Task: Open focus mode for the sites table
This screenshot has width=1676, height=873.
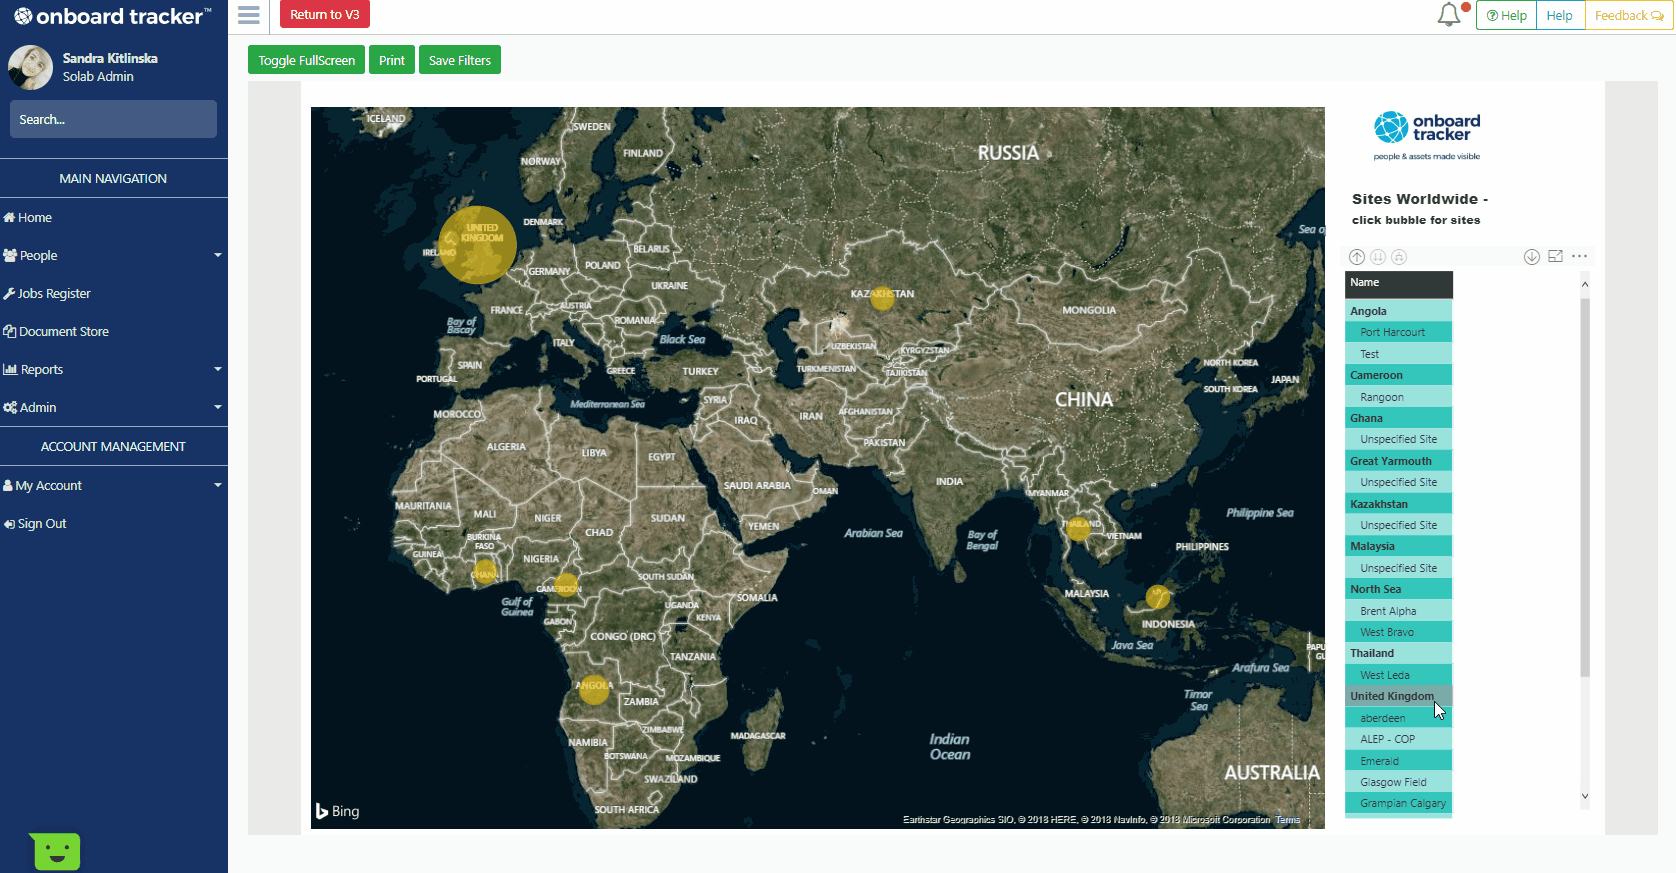Action: 1555,257
